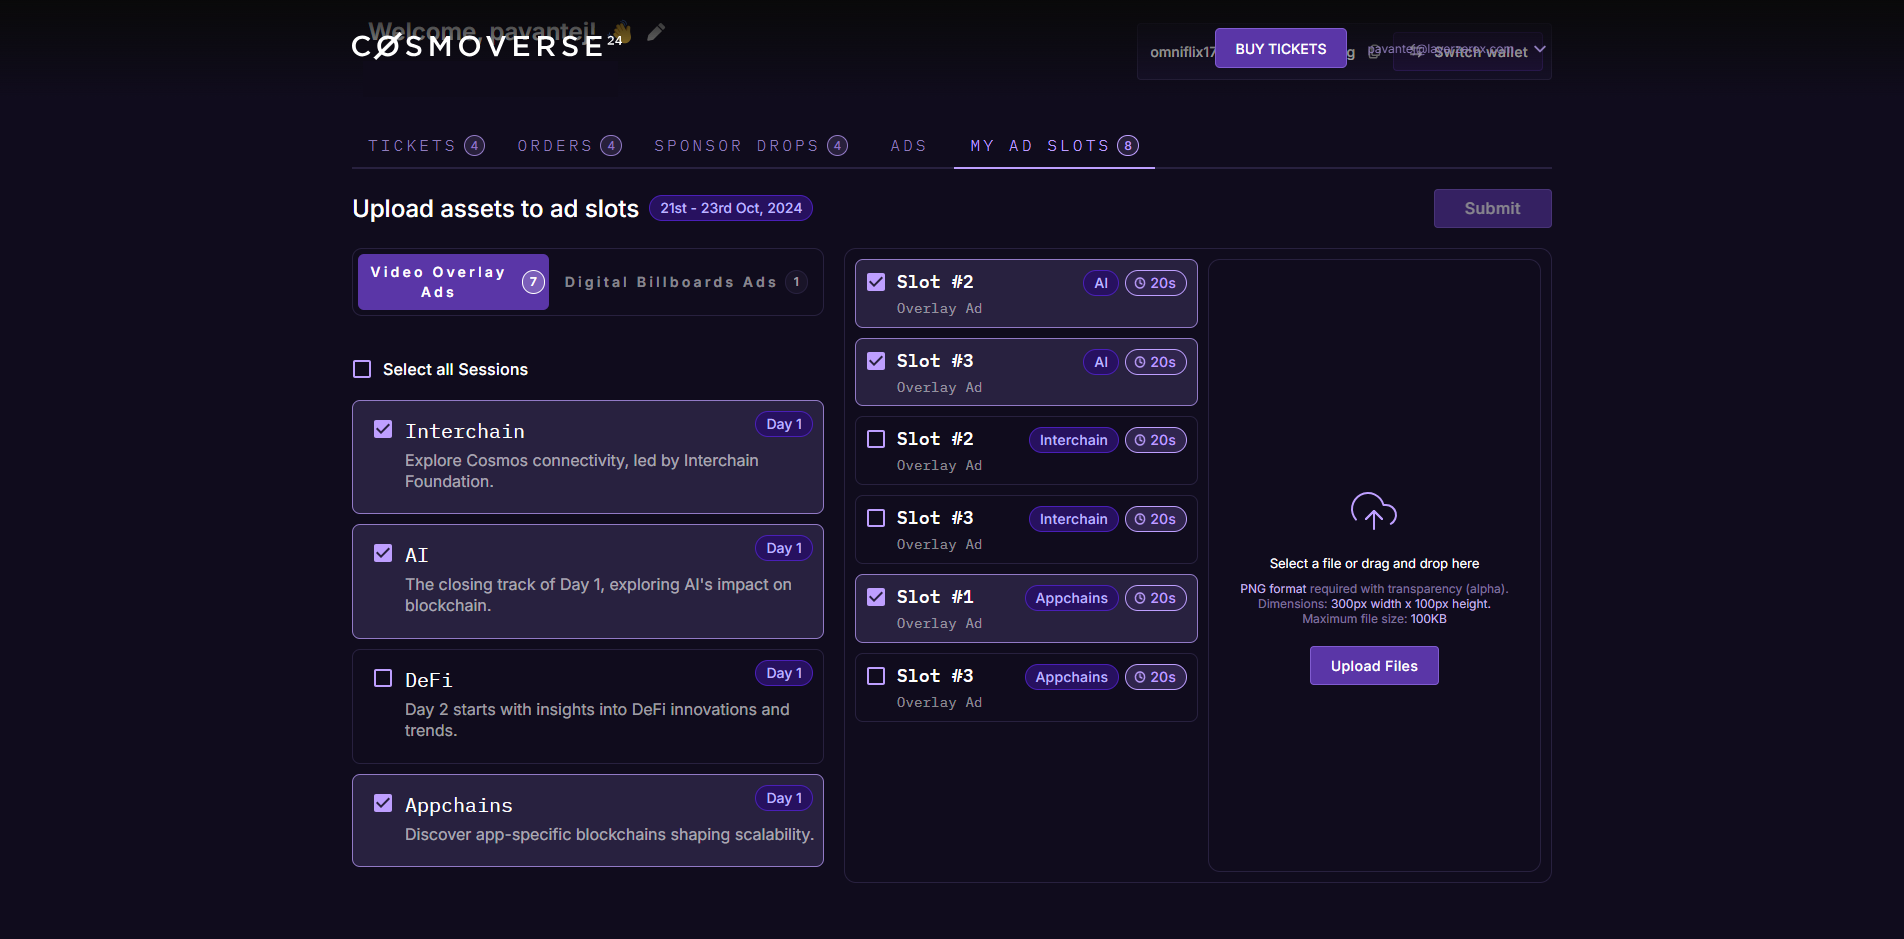Uncheck the AI session checkbox
The width and height of the screenshot is (1904, 939).
click(383, 553)
